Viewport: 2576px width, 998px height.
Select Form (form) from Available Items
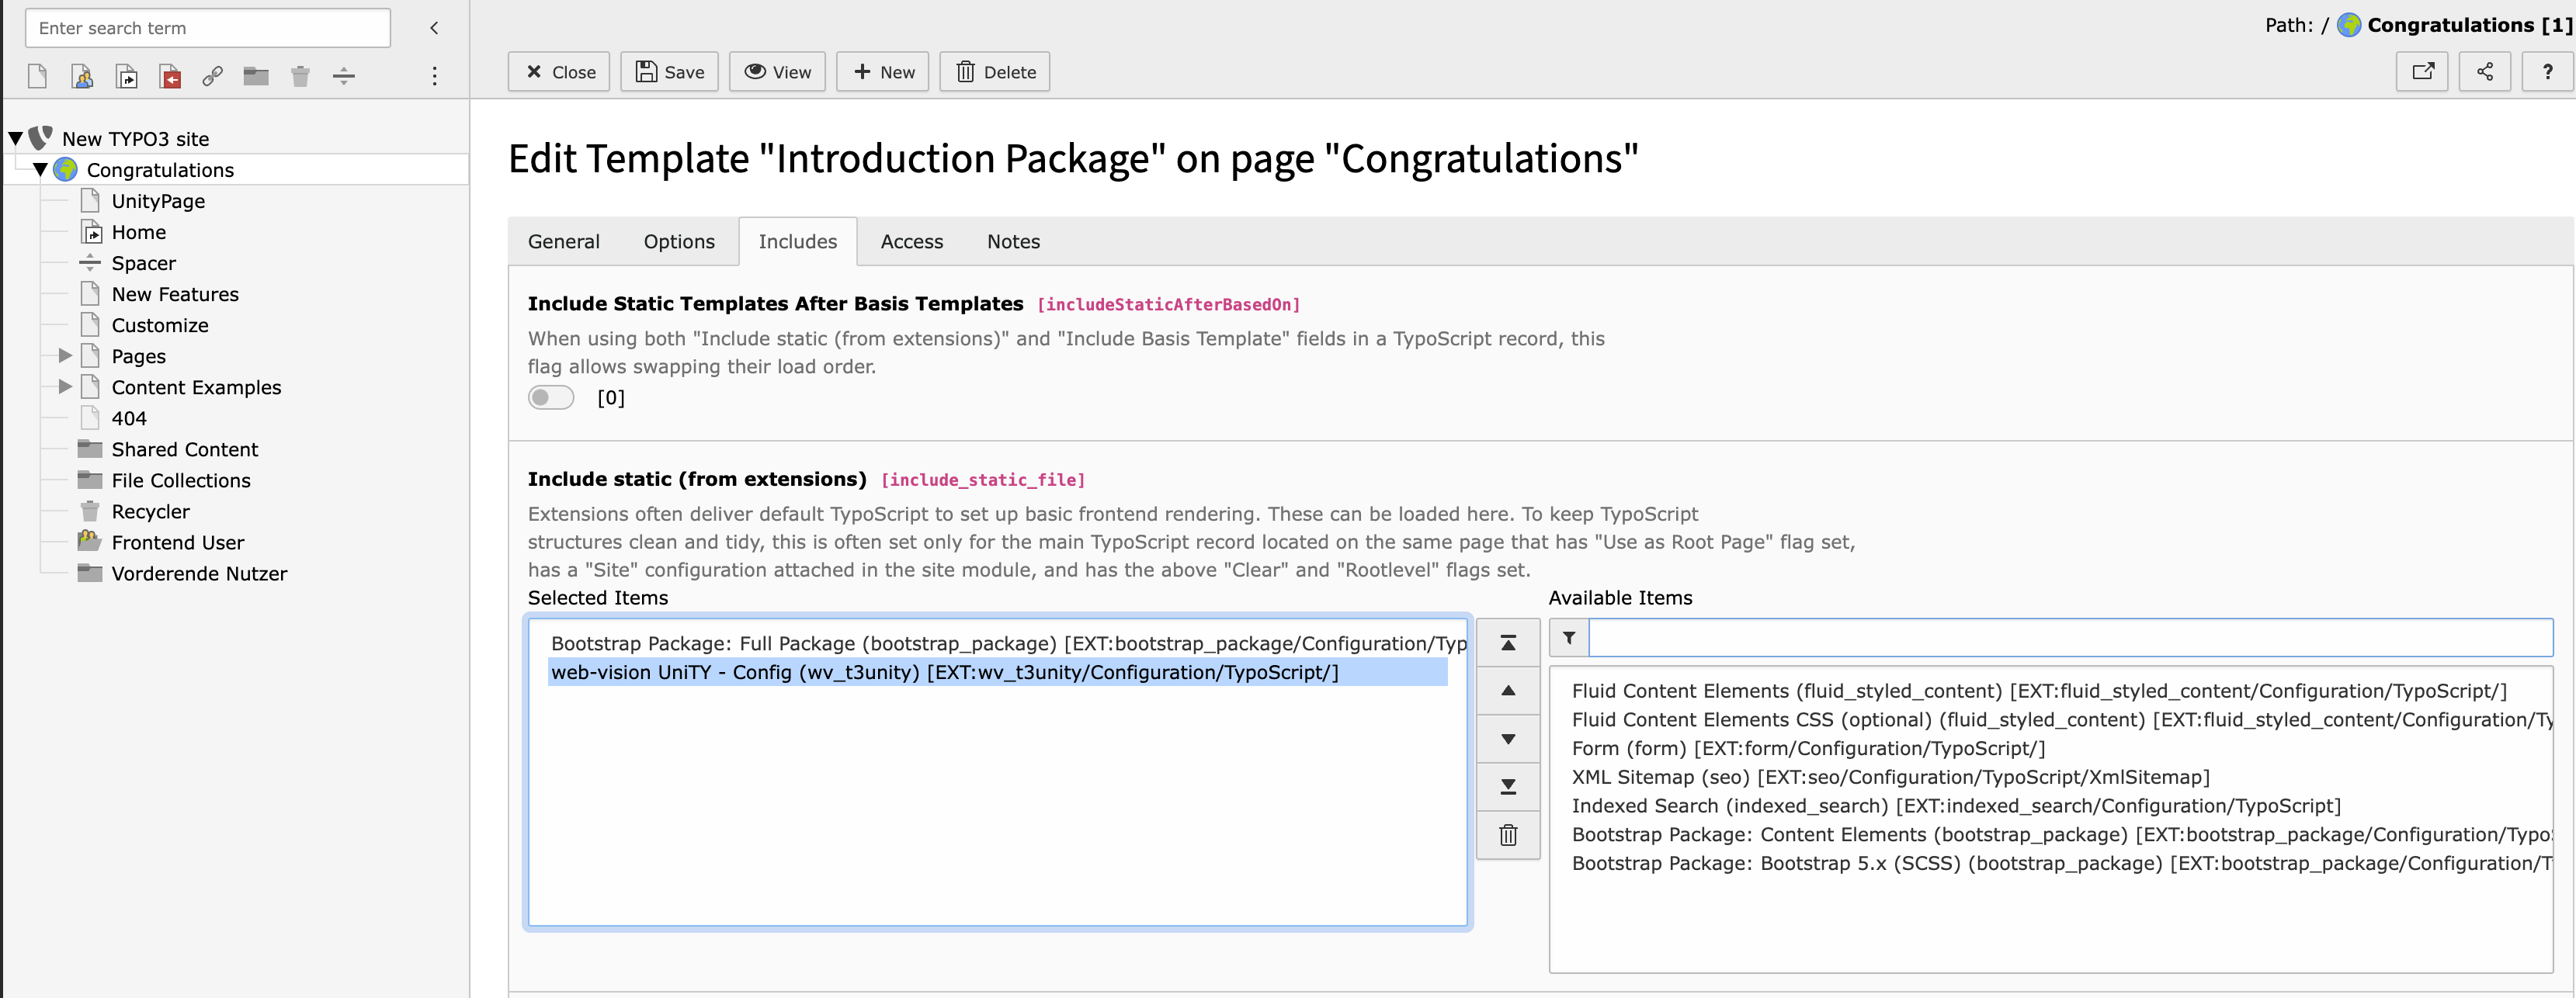pyautogui.click(x=1807, y=749)
